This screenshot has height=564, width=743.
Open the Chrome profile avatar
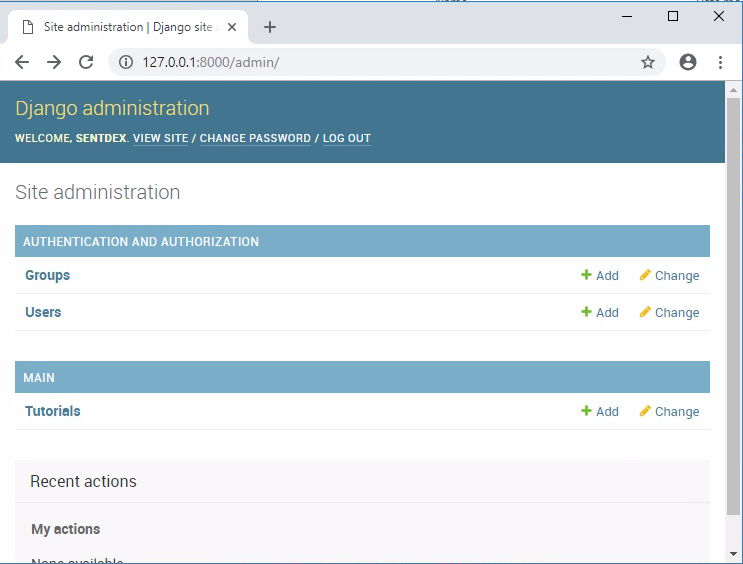coord(688,62)
